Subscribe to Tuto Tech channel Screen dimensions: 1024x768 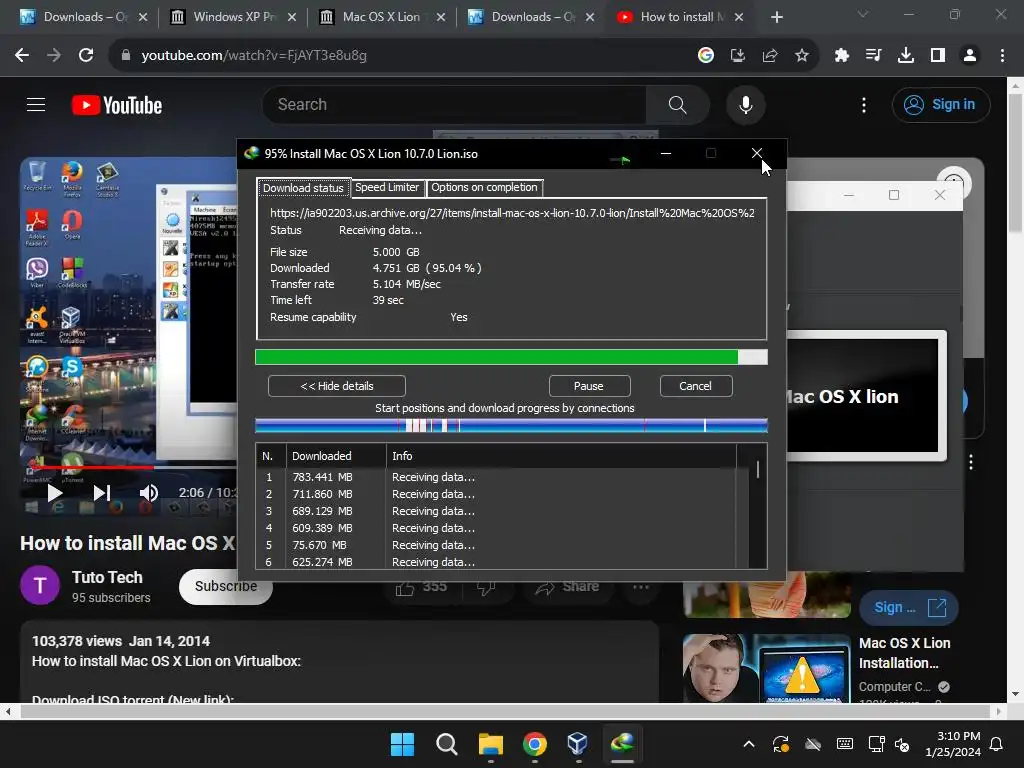225,586
